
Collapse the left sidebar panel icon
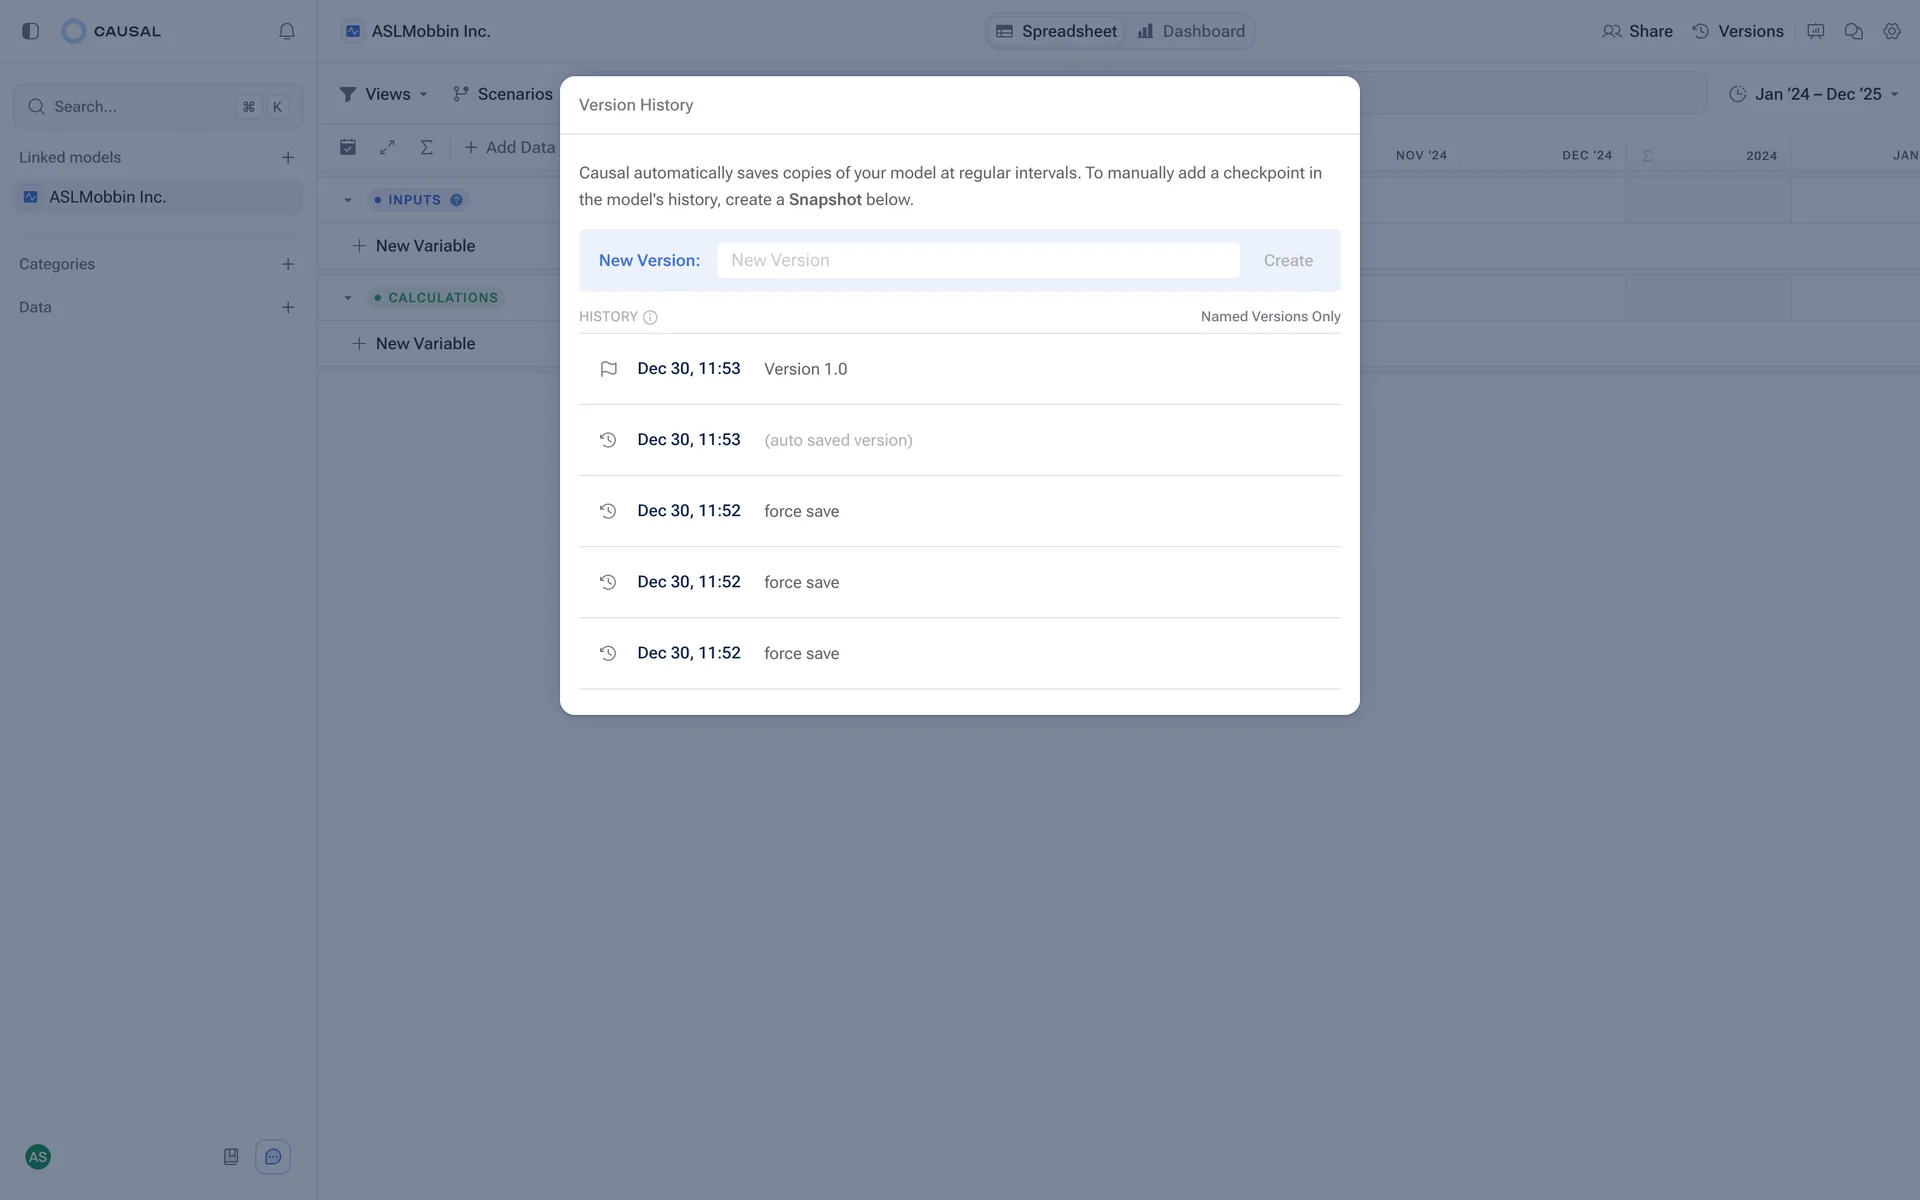pos(30,31)
